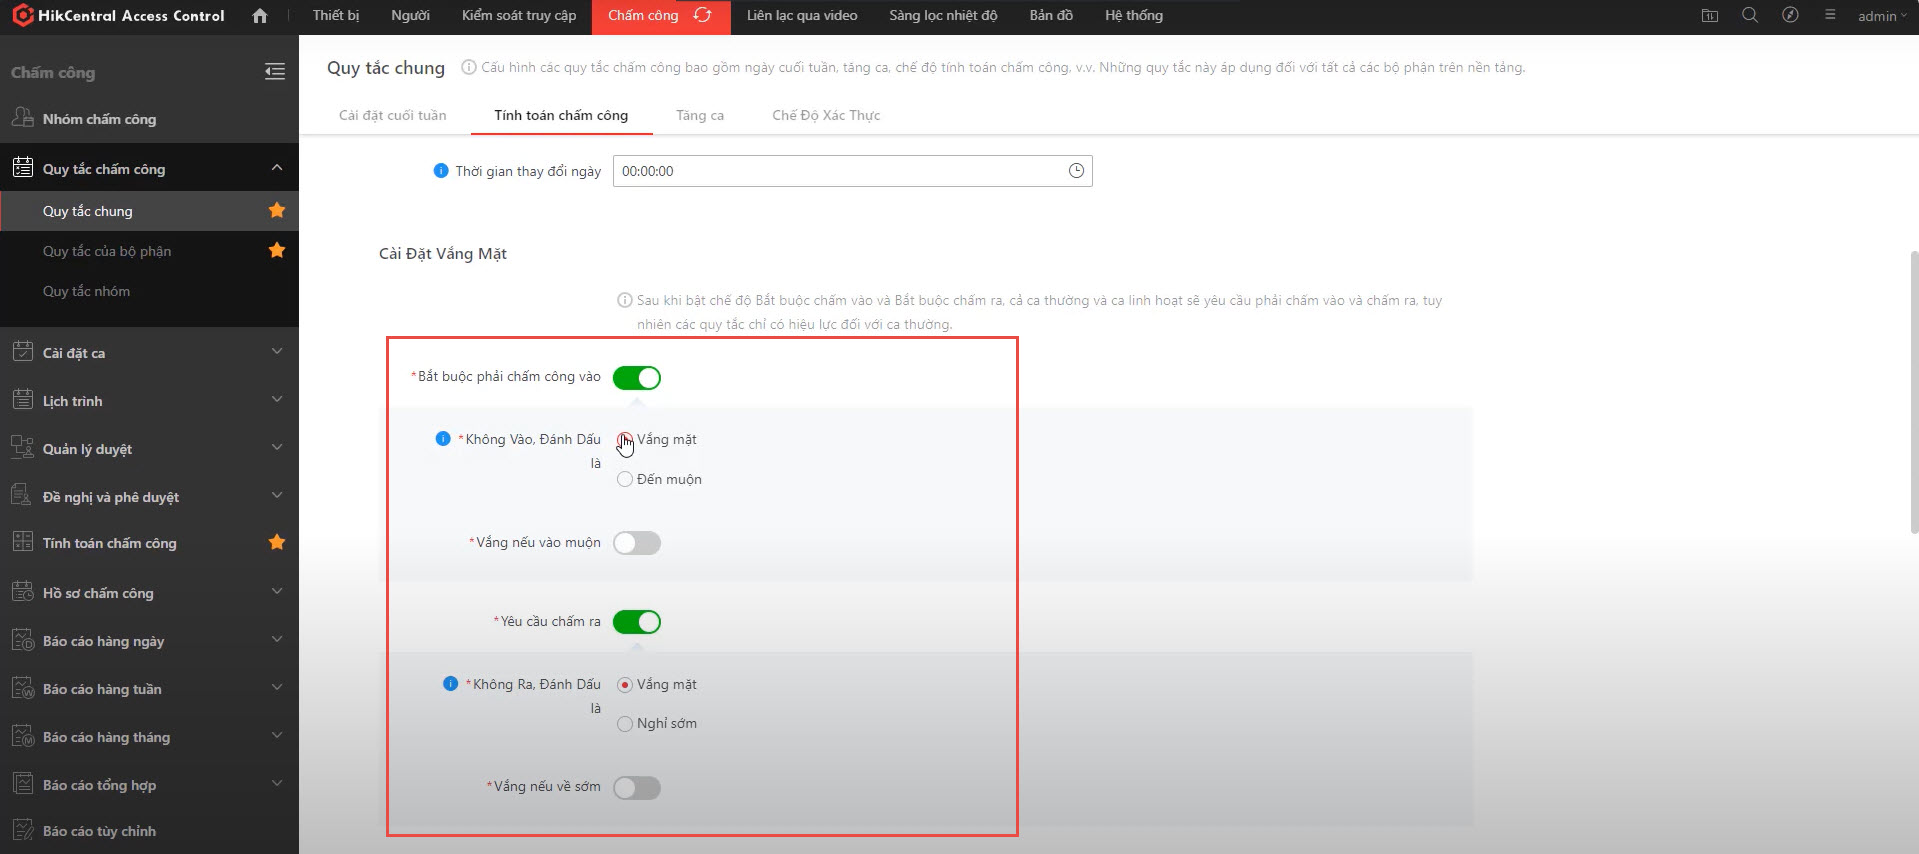Click the clock icon in time field
This screenshot has height=854, width=1919.
pyautogui.click(x=1076, y=171)
